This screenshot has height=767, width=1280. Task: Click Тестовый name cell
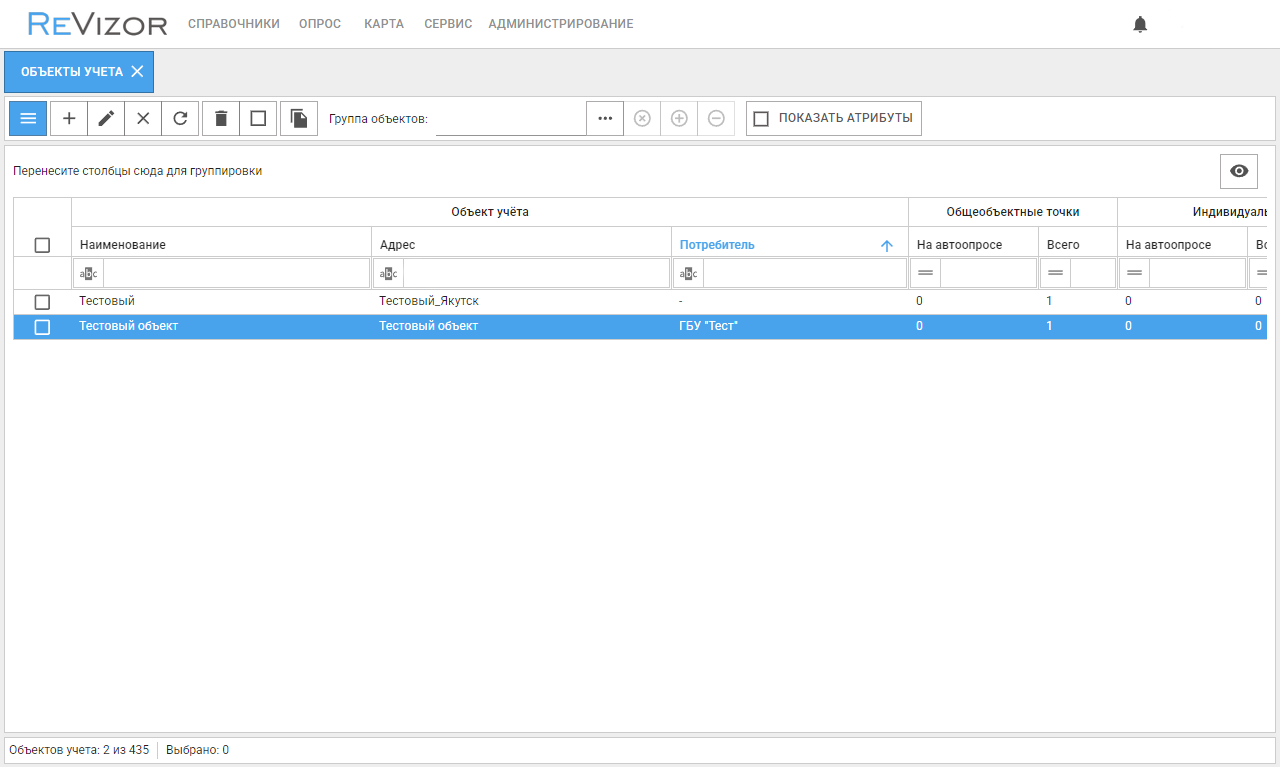[x=107, y=301]
